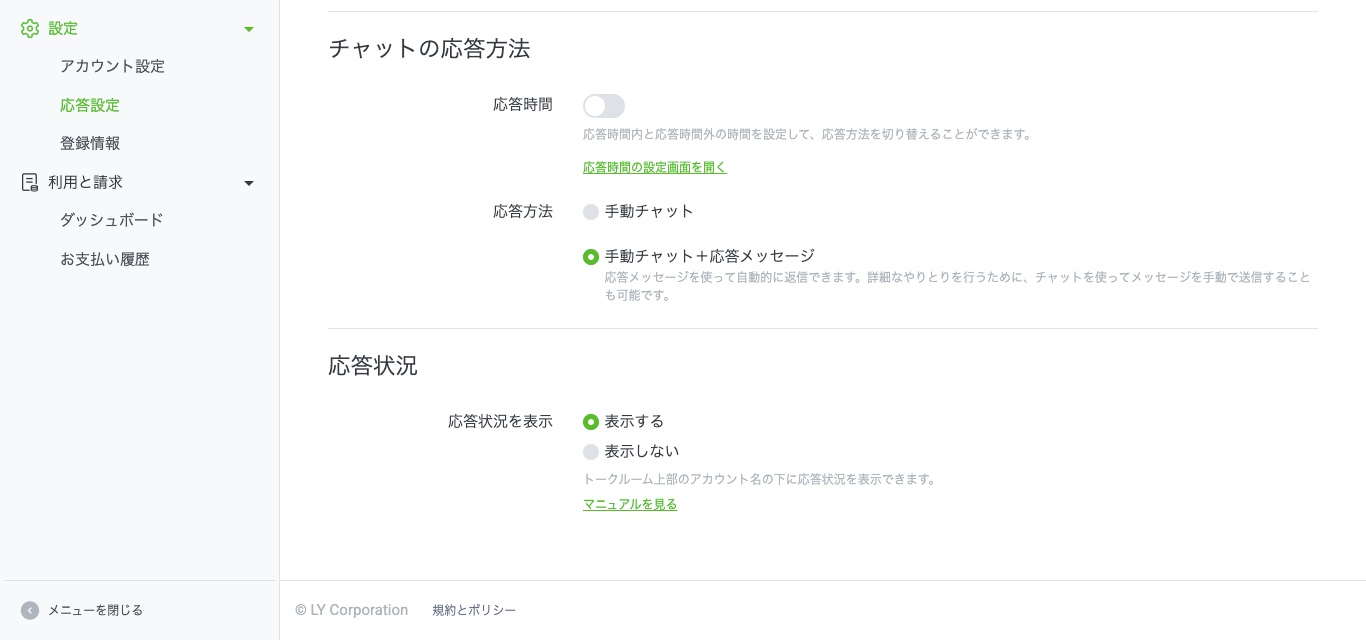Open アカウント設定 in the sidebar
Viewport: 1366px width, 640px height.
click(112, 67)
